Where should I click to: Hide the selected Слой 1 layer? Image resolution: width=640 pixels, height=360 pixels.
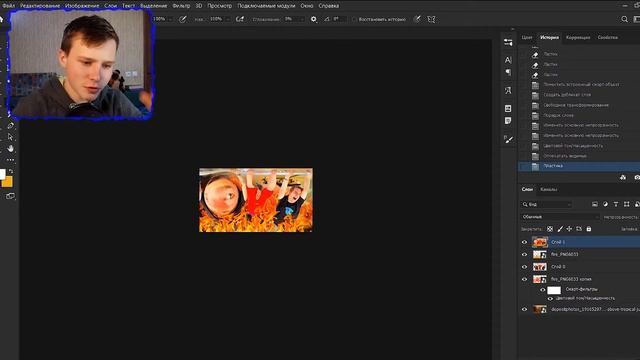524,242
